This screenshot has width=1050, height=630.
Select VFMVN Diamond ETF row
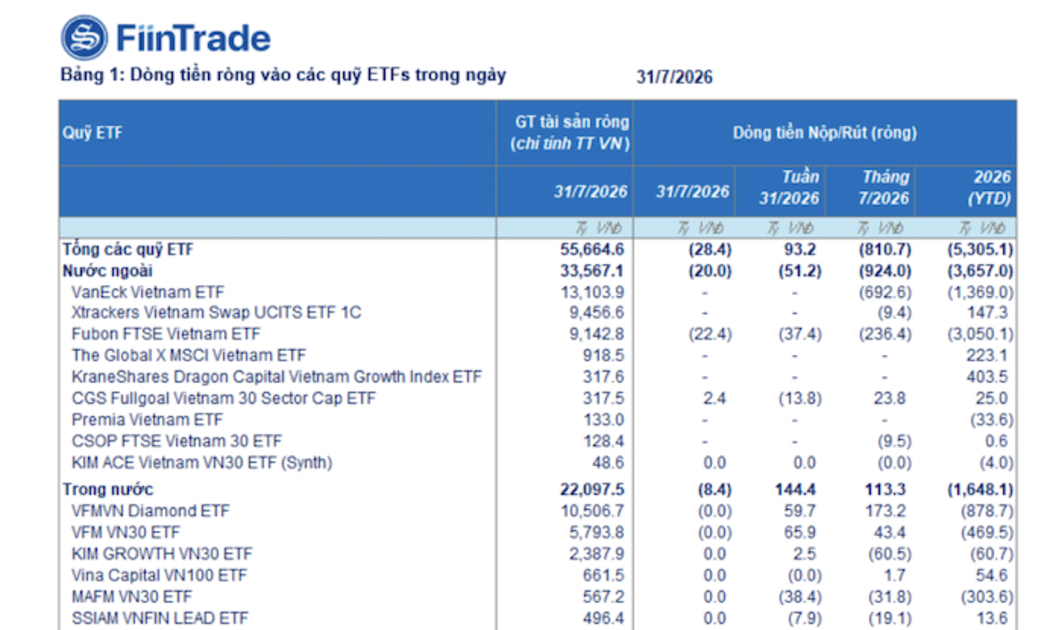point(538,511)
